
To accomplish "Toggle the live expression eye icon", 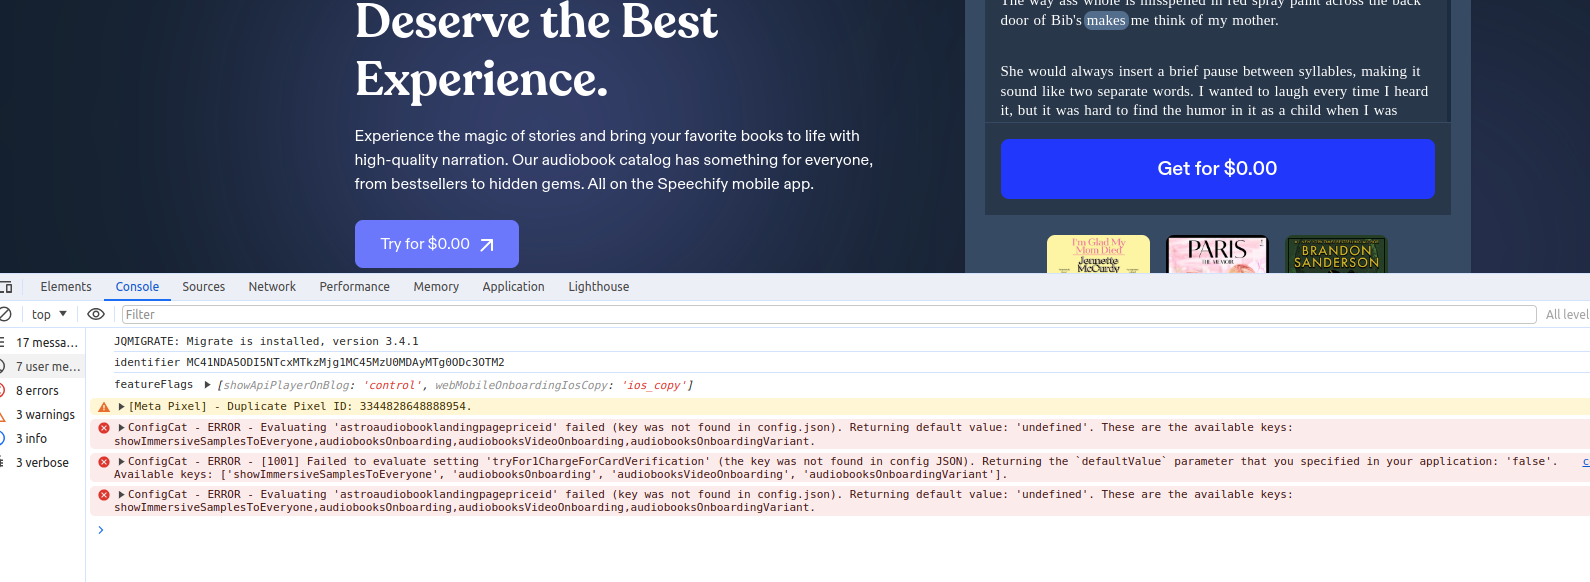I will tap(96, 314).
